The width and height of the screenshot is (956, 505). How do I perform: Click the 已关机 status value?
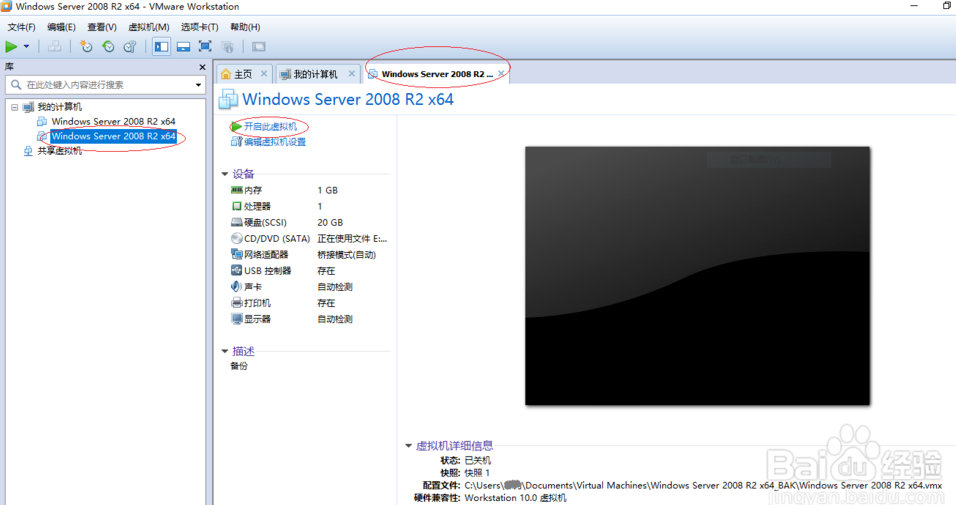tap(477, 460)
